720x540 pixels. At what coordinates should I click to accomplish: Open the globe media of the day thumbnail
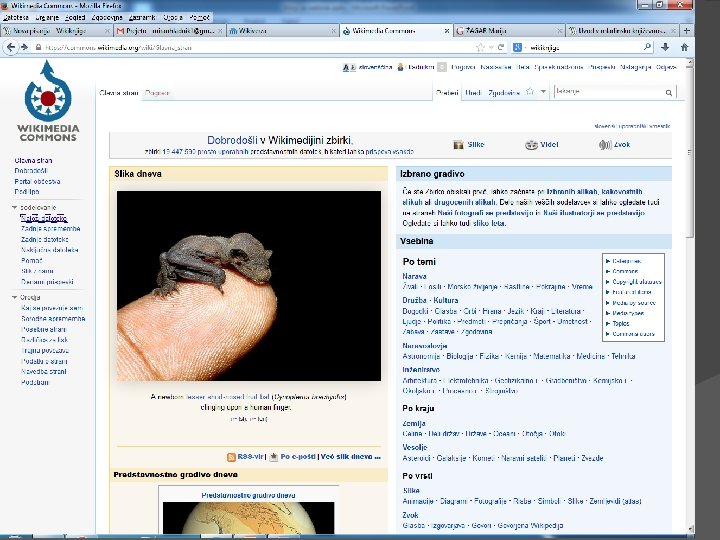point(248,518)
